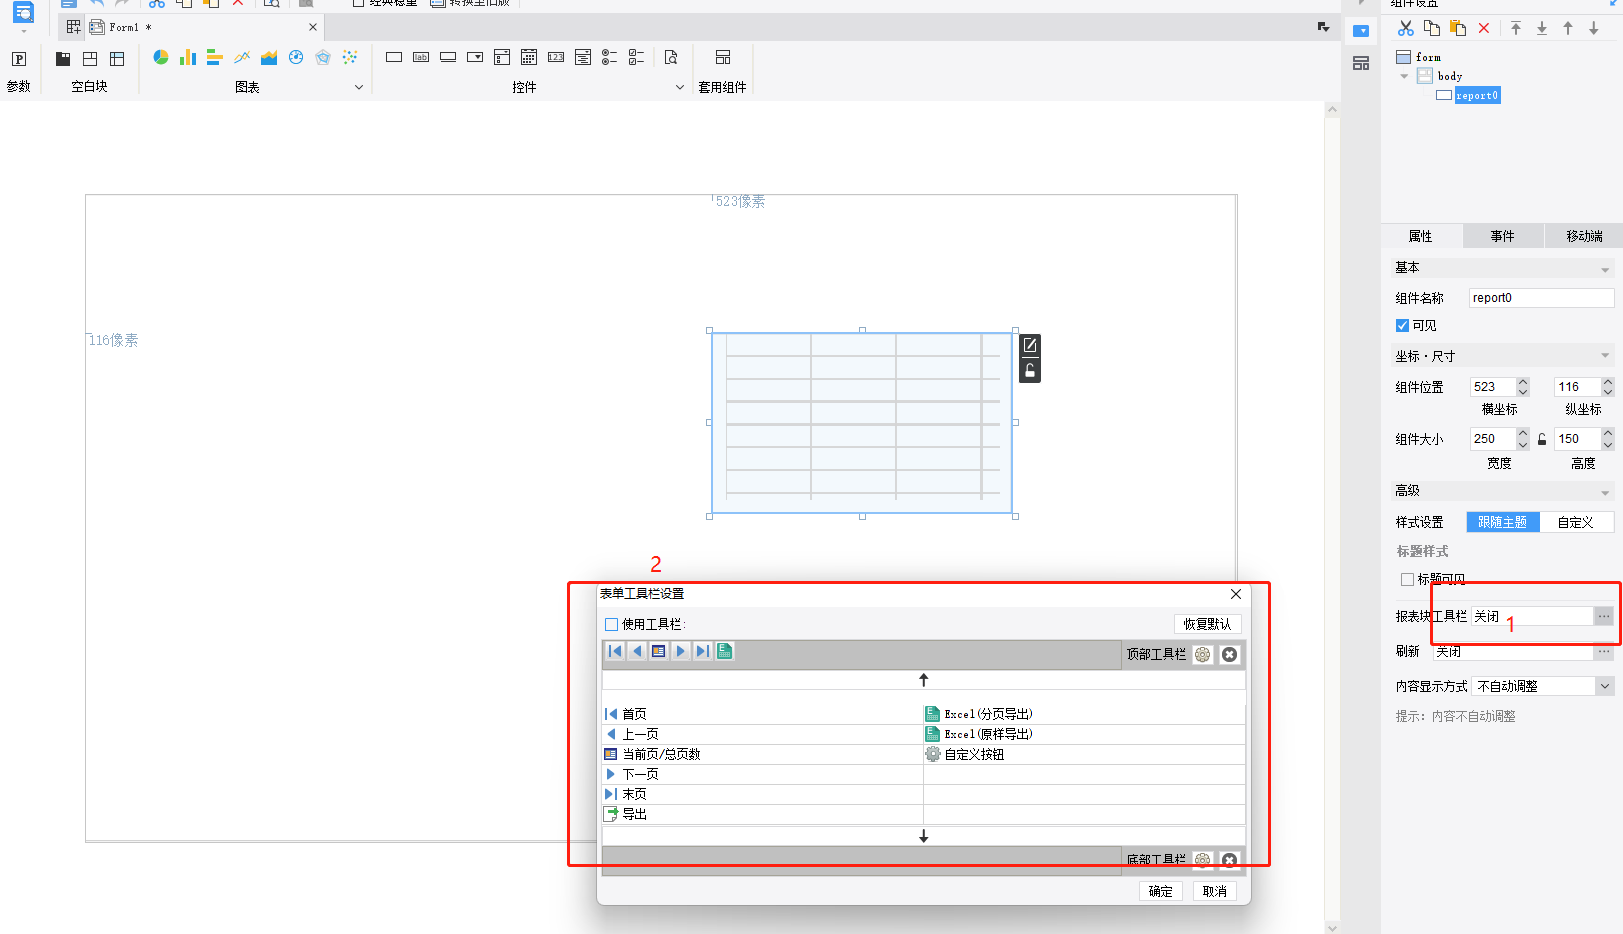Select report0 in component tree

[x=1477, y=95]
